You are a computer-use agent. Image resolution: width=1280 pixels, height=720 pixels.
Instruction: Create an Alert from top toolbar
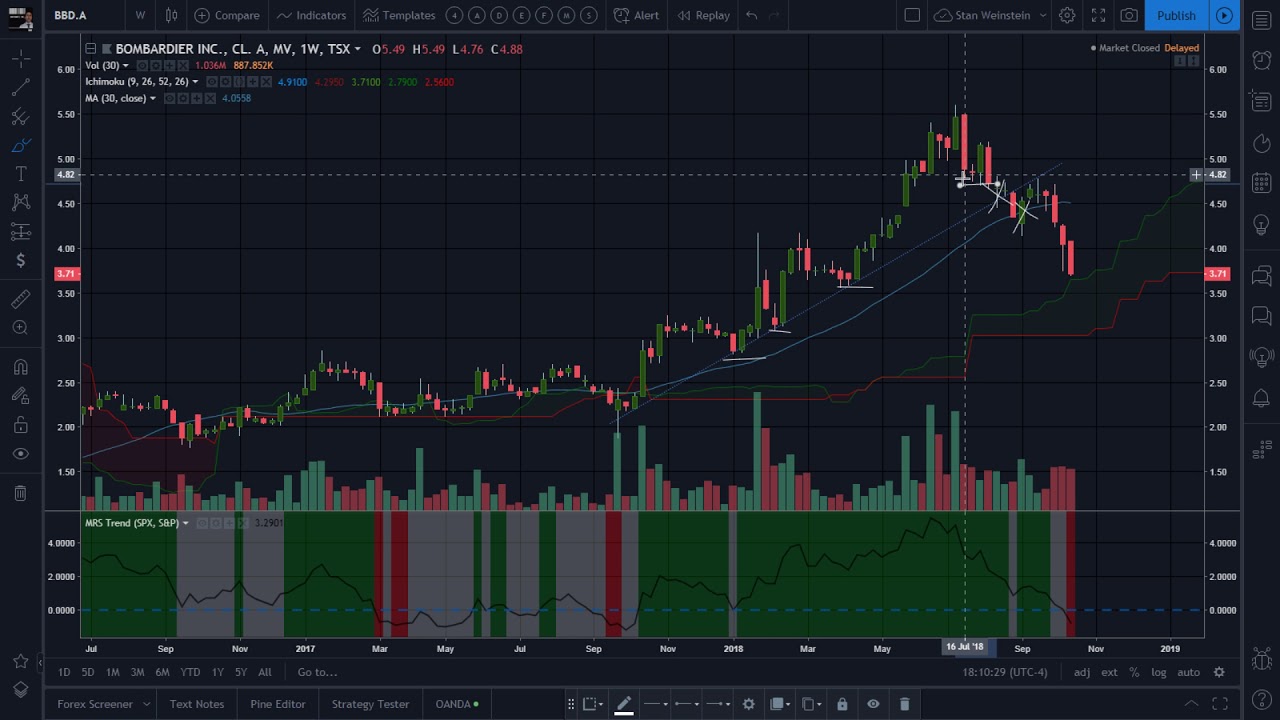(x=636, y=15)
